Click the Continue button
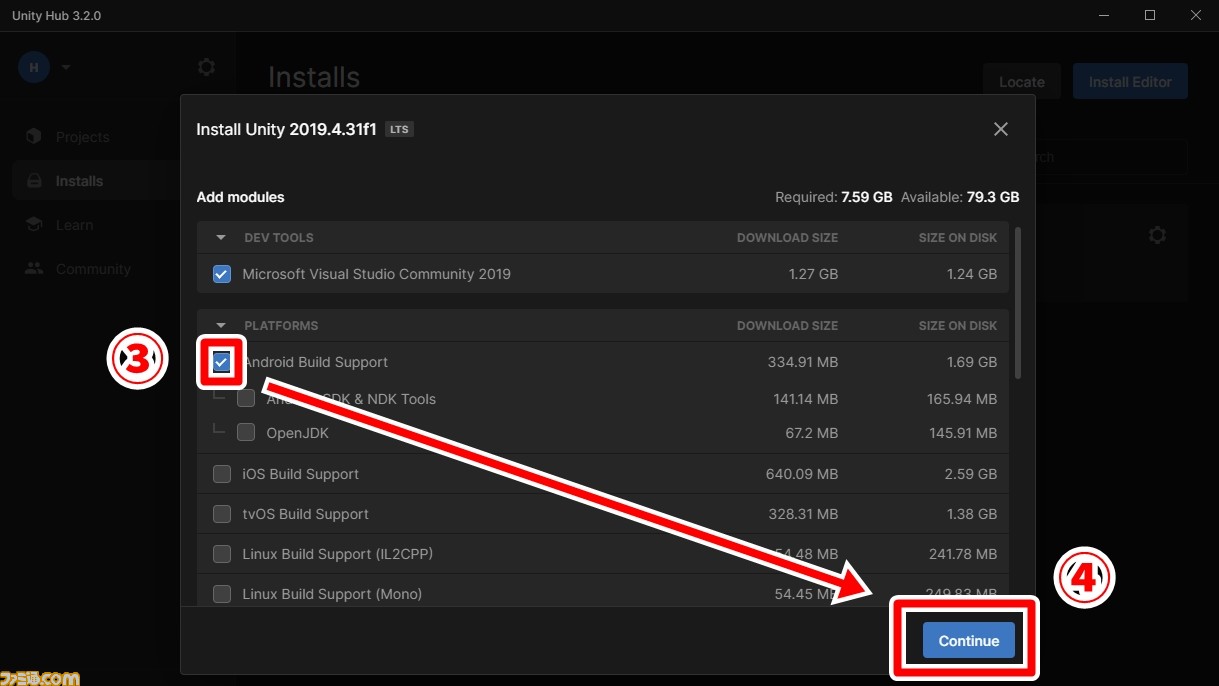1219x686 pixels. pos(968,641)
